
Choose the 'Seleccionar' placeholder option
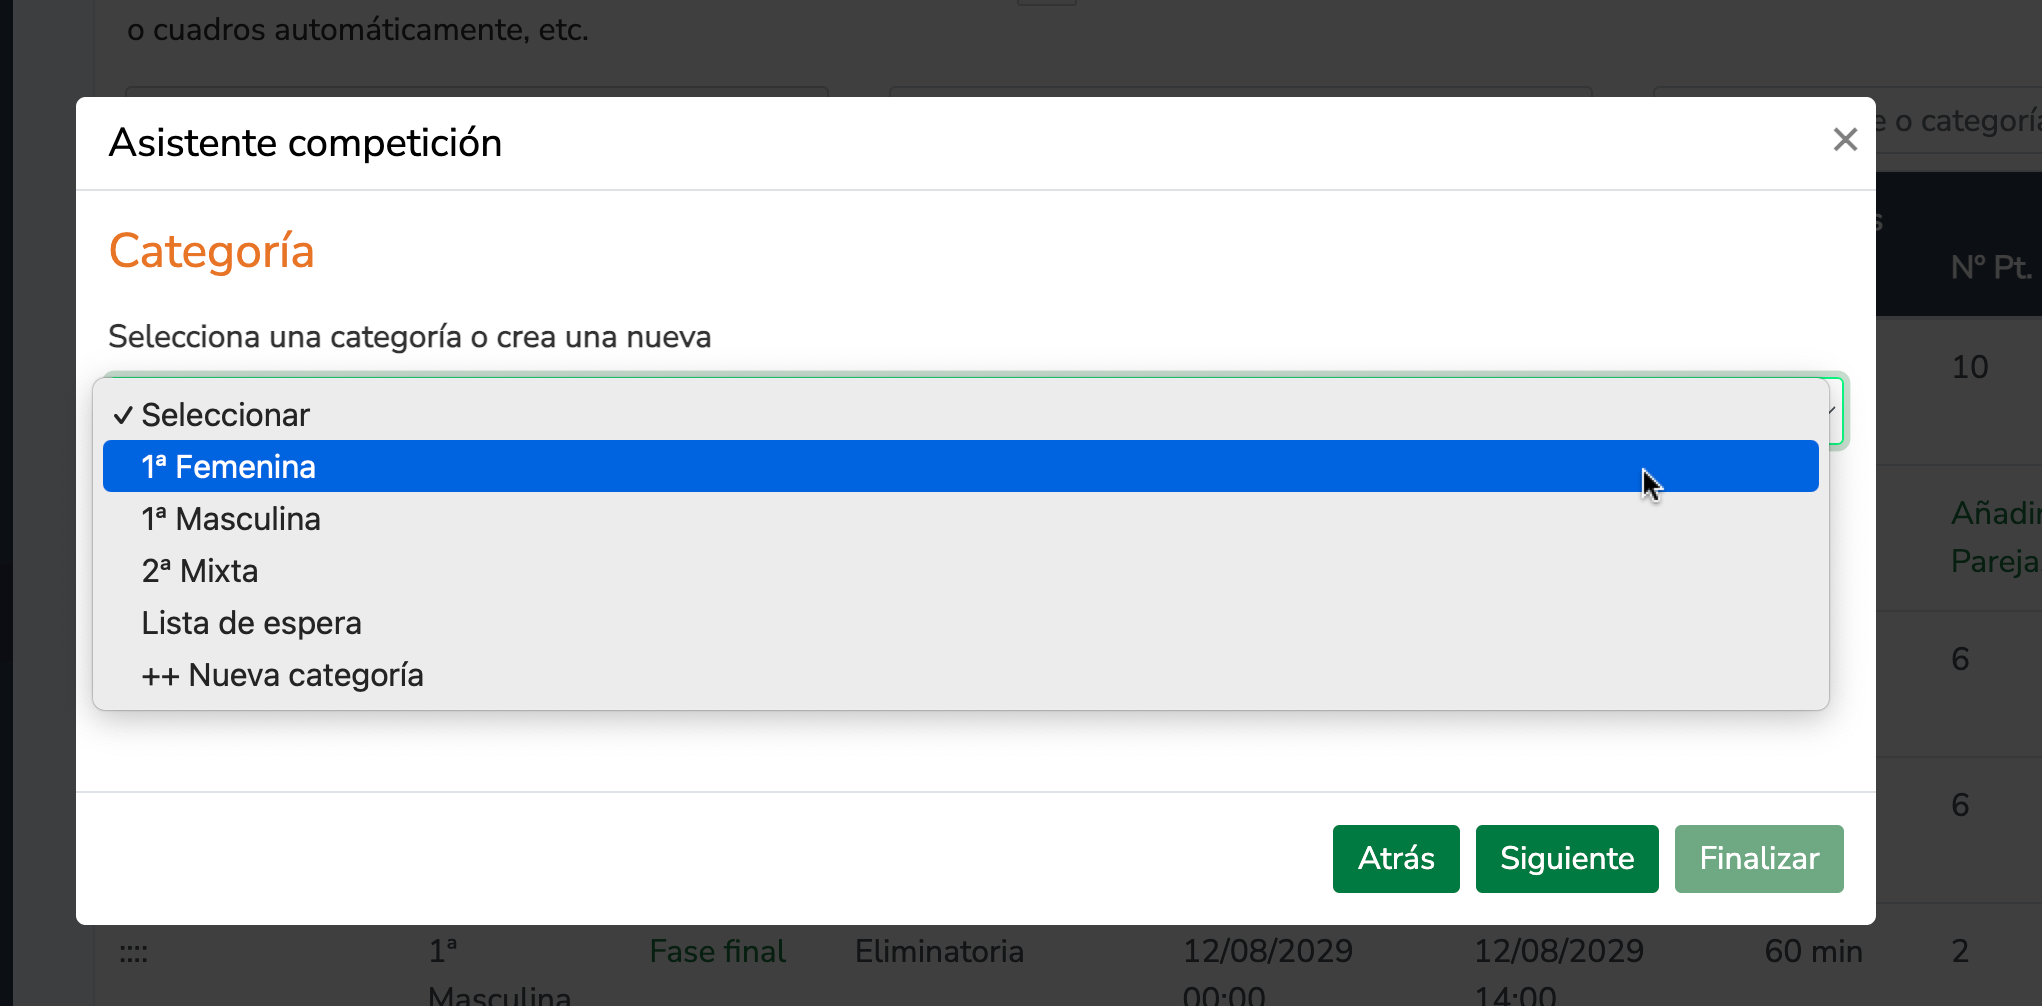click(225, 415)
